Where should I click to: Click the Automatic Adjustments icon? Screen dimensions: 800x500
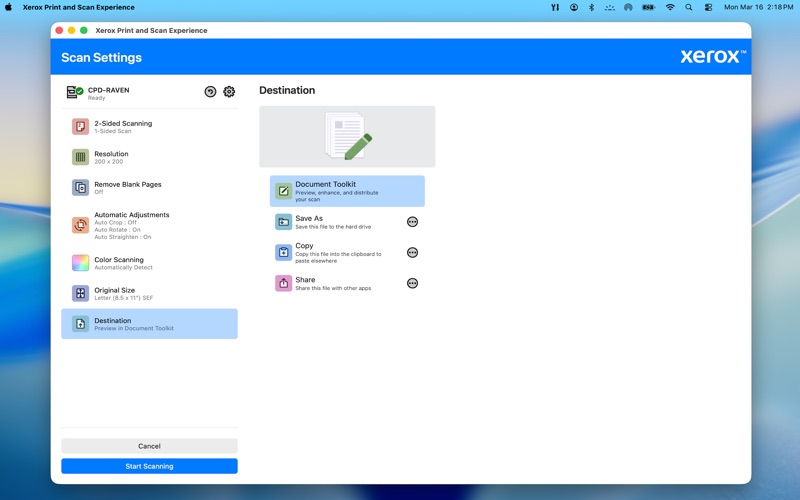click(81, 225)
